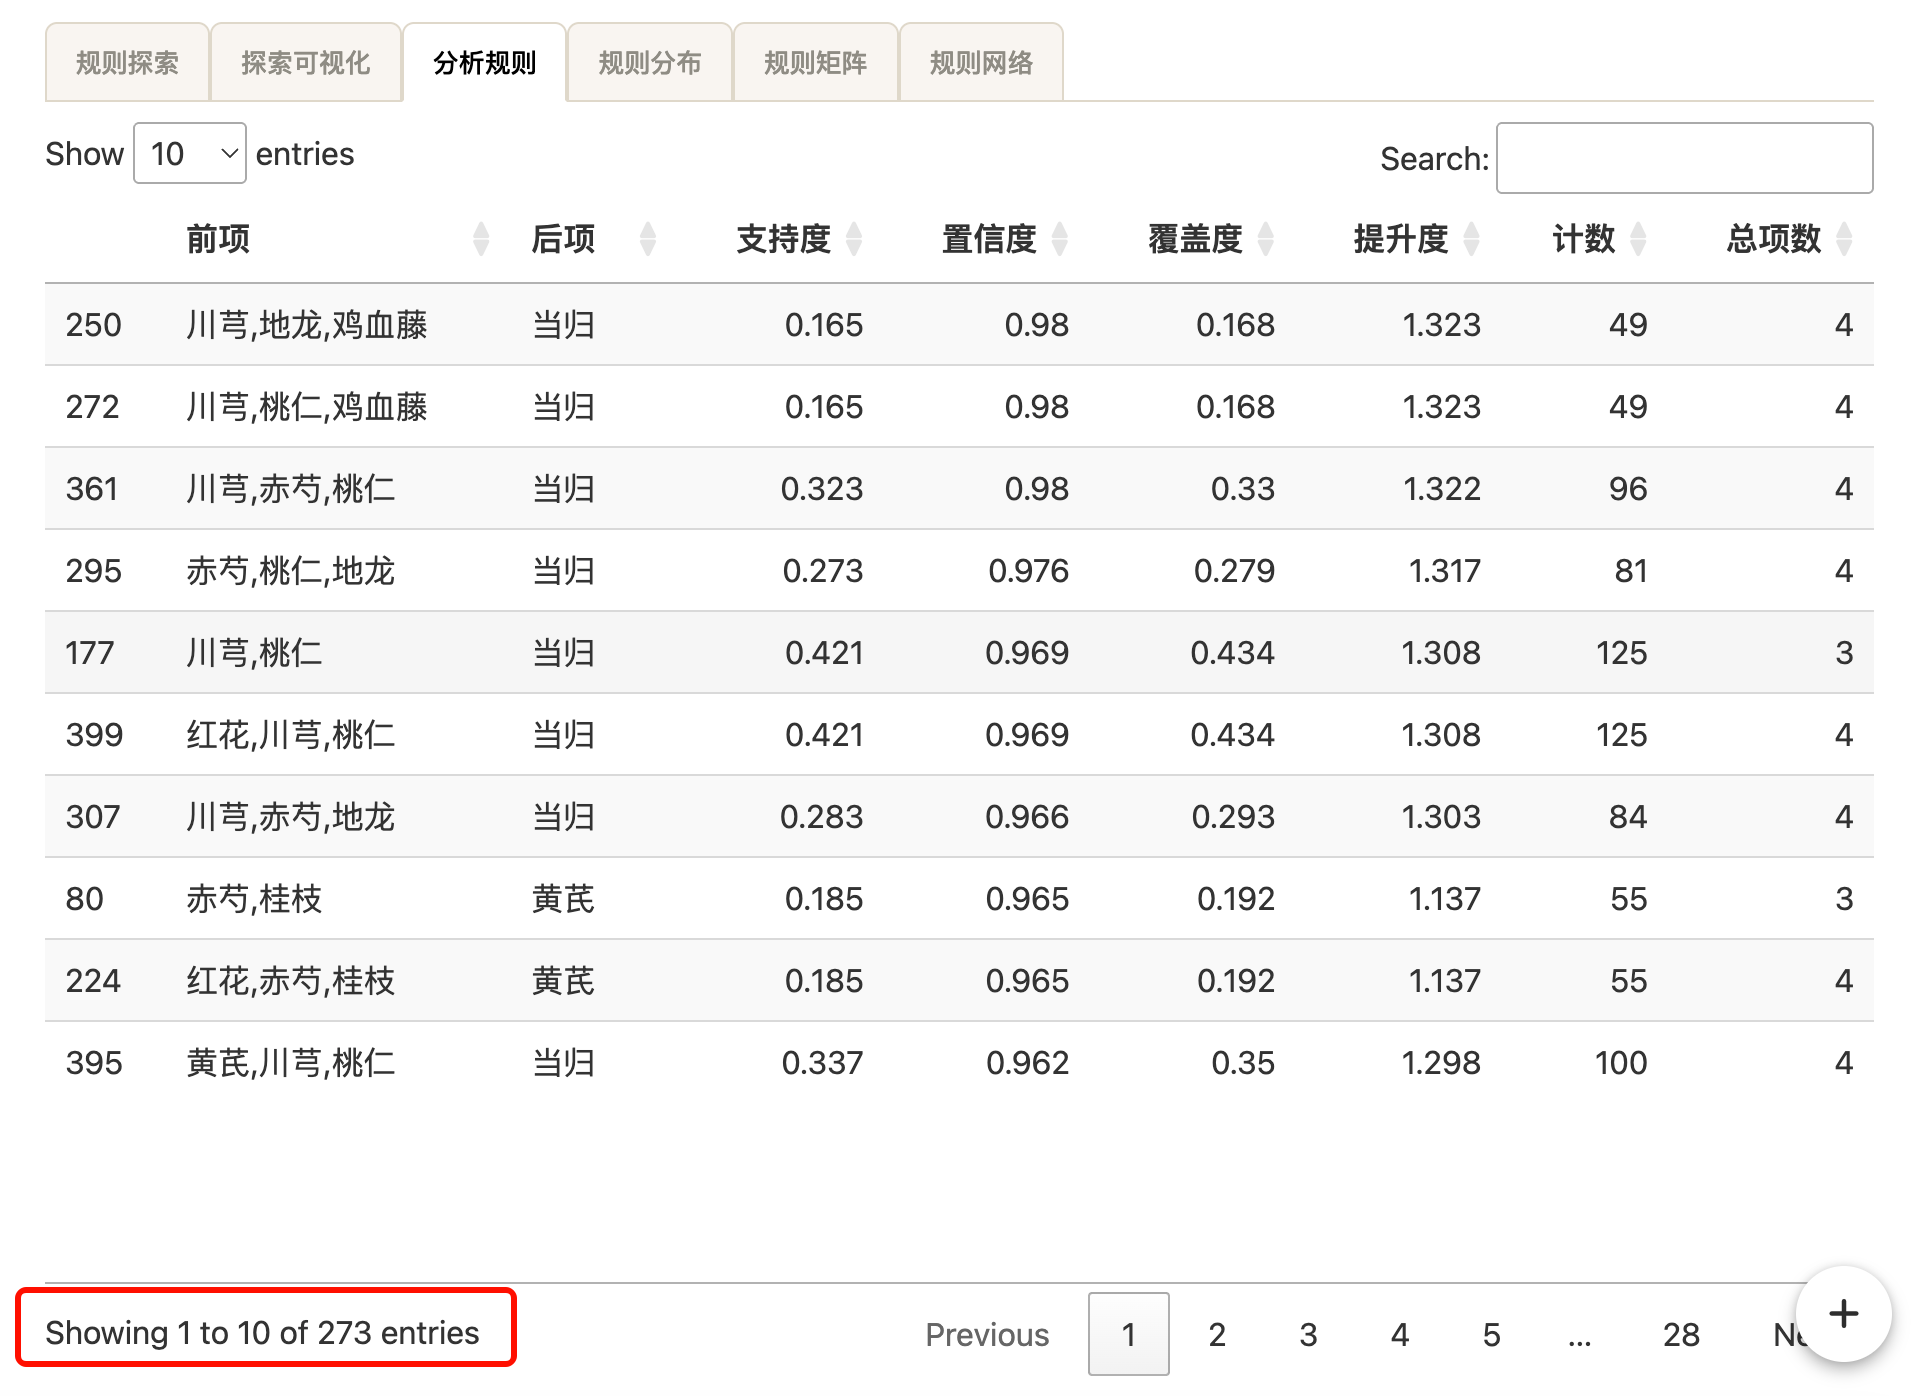
Task: Open the Show entries count dropdown
Action: click(x=190, y=153)
